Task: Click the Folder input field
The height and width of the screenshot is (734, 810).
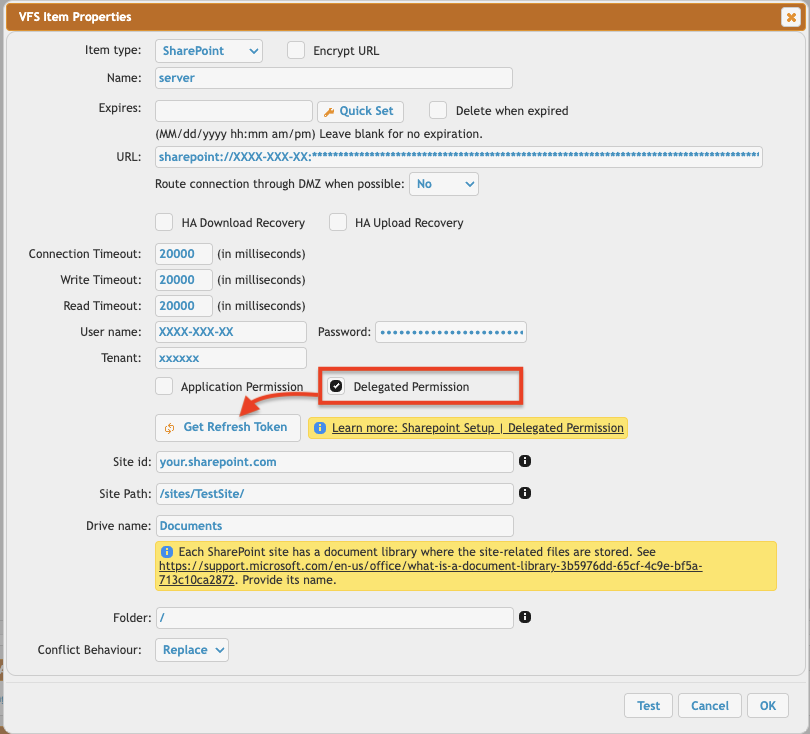Action: pyautogui.click(x=335, y=618)
